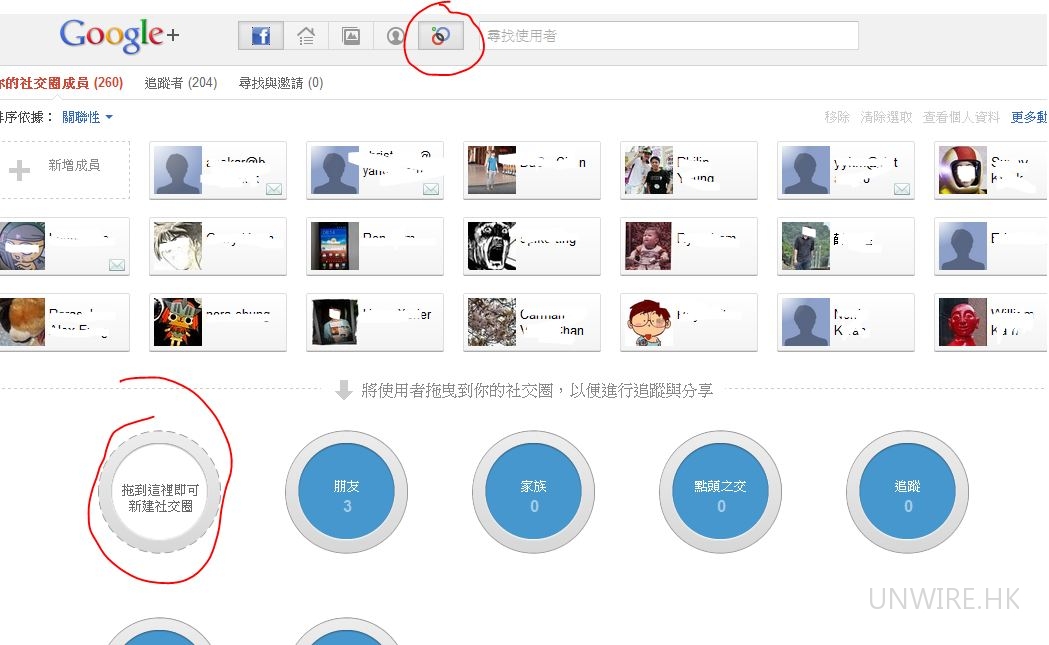Switch to the 尋找與邀請 (0) tab
This screenshot has width=1049, height=645.
coord(280,83)
